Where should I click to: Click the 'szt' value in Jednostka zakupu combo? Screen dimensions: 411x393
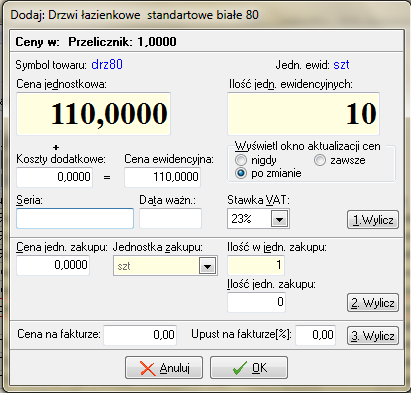[x=124, y=266]
